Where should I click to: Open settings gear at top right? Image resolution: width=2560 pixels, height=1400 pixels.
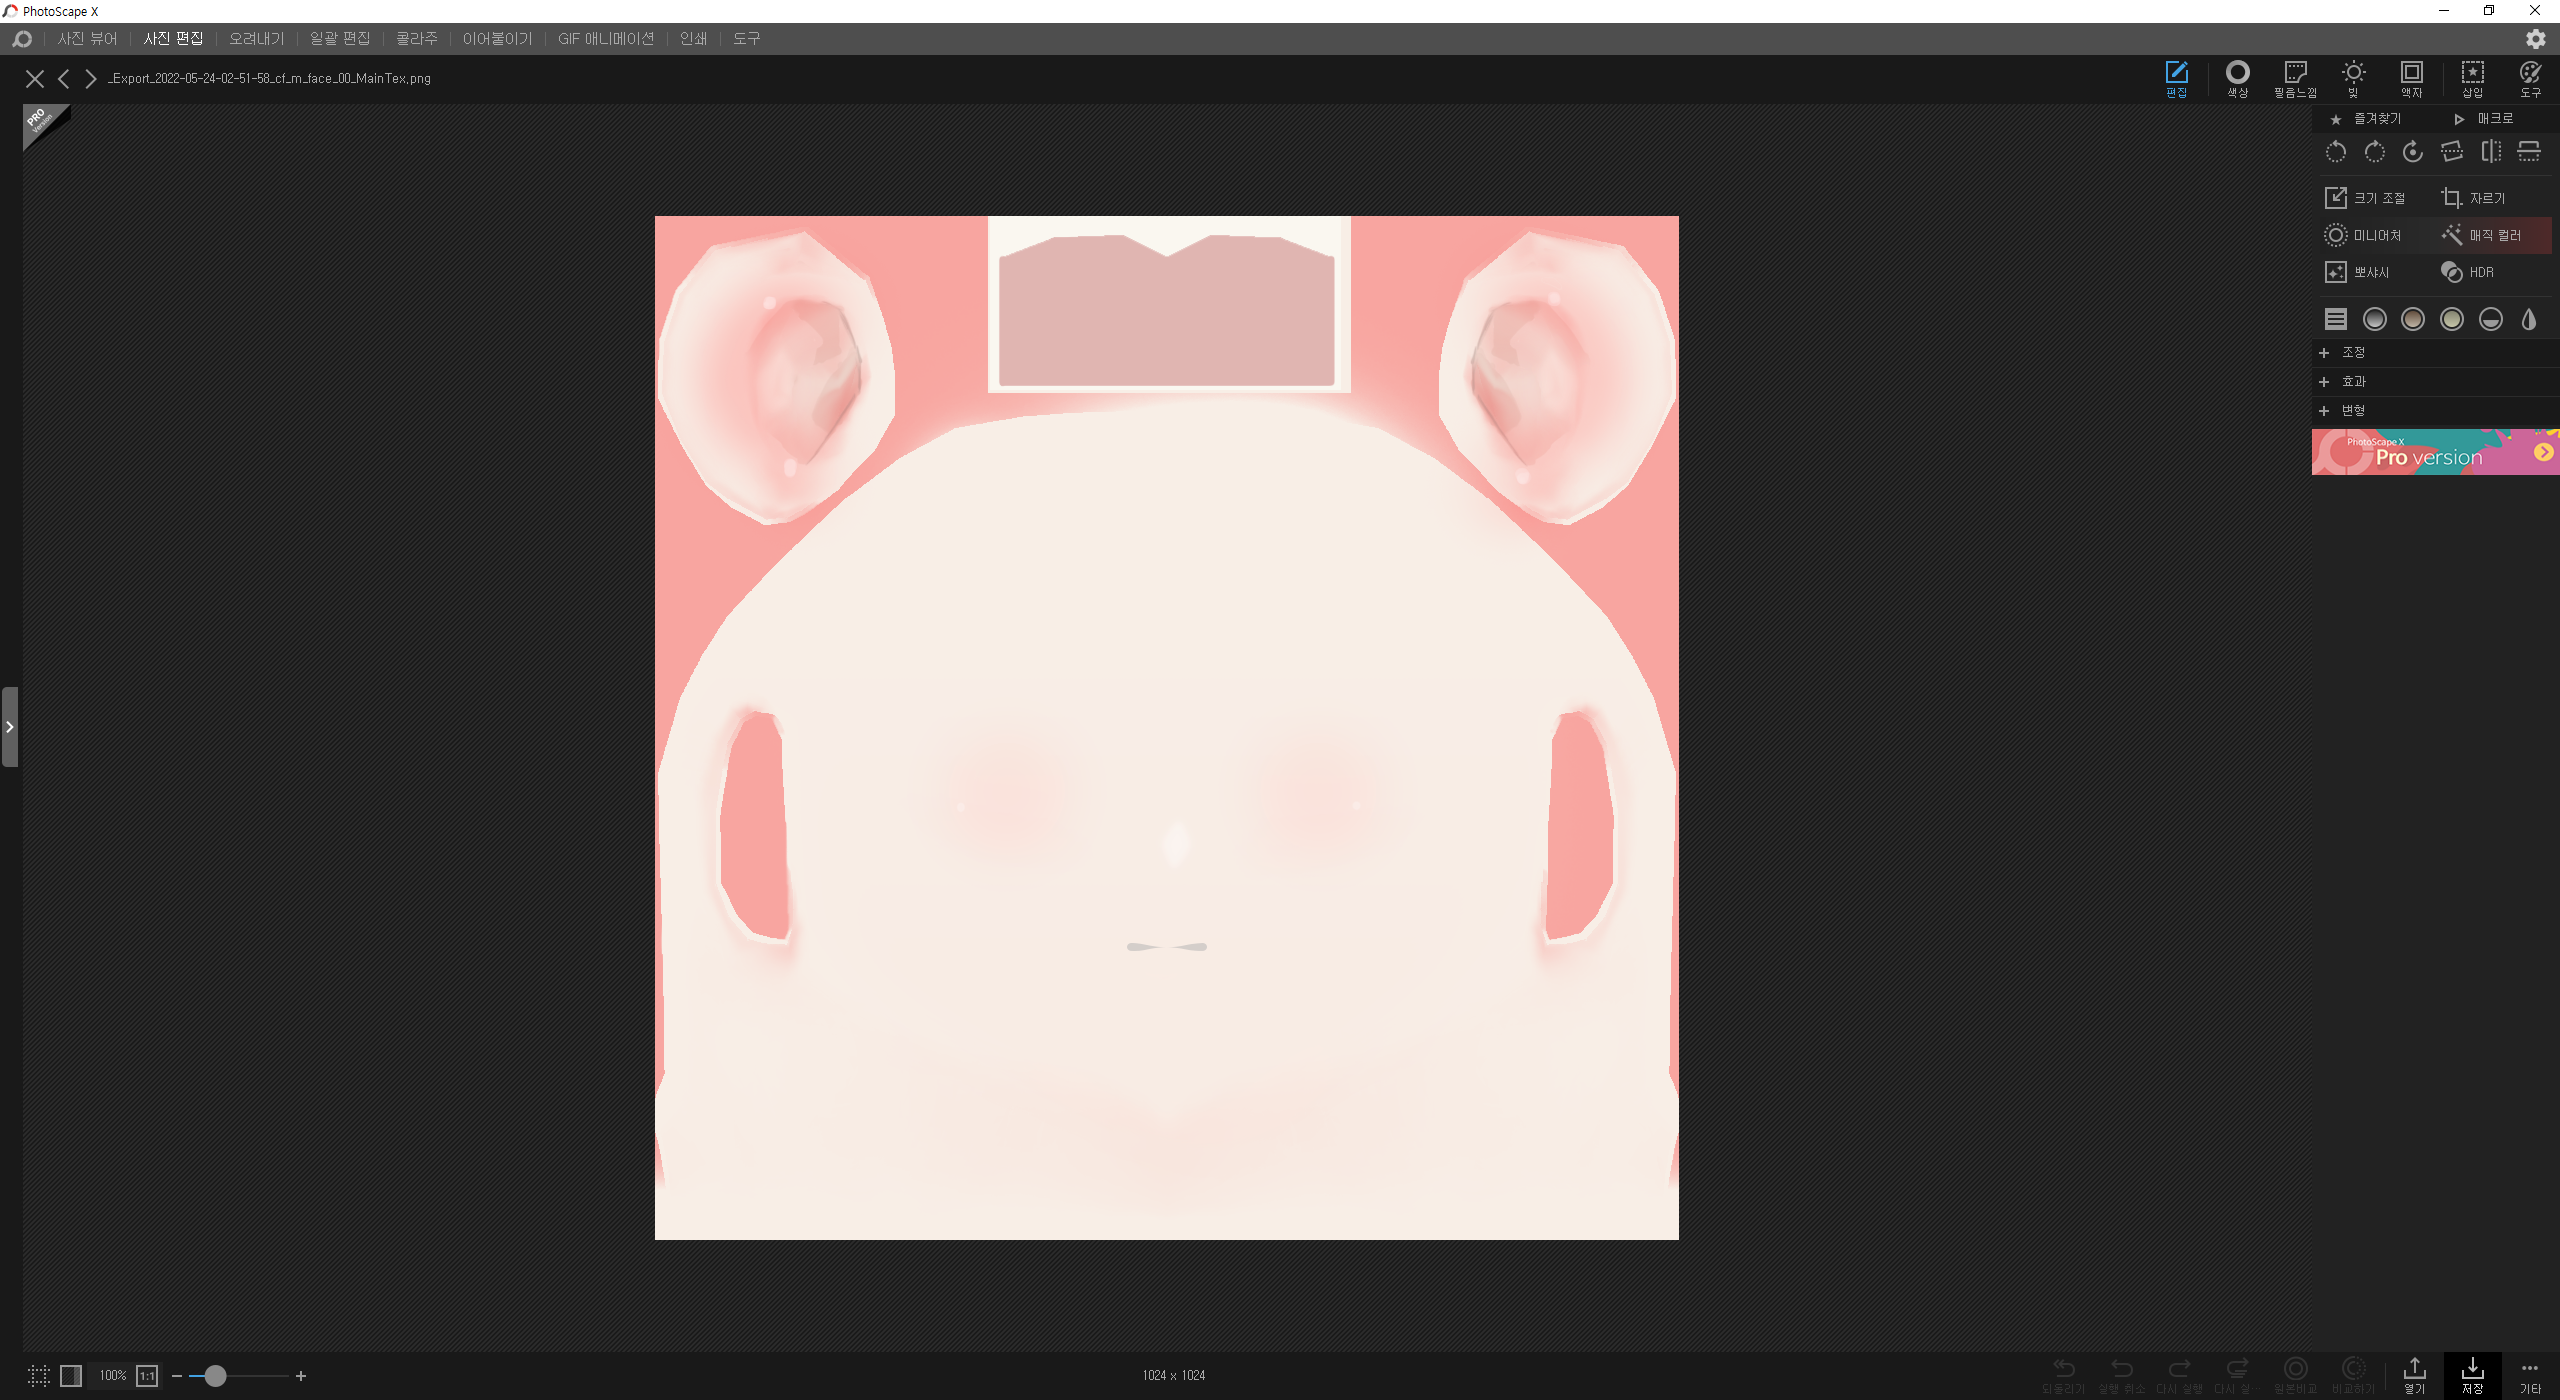(2535, 39)
